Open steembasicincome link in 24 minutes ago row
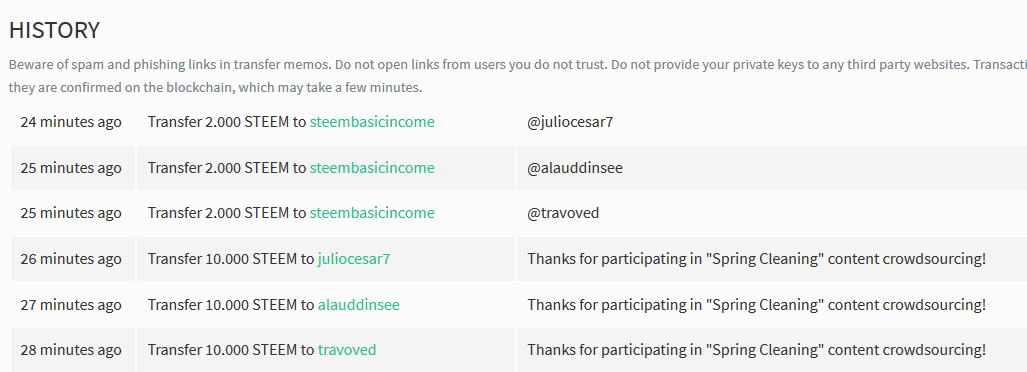Screen dimensions: 1027x372 click(x=372, y=122)
